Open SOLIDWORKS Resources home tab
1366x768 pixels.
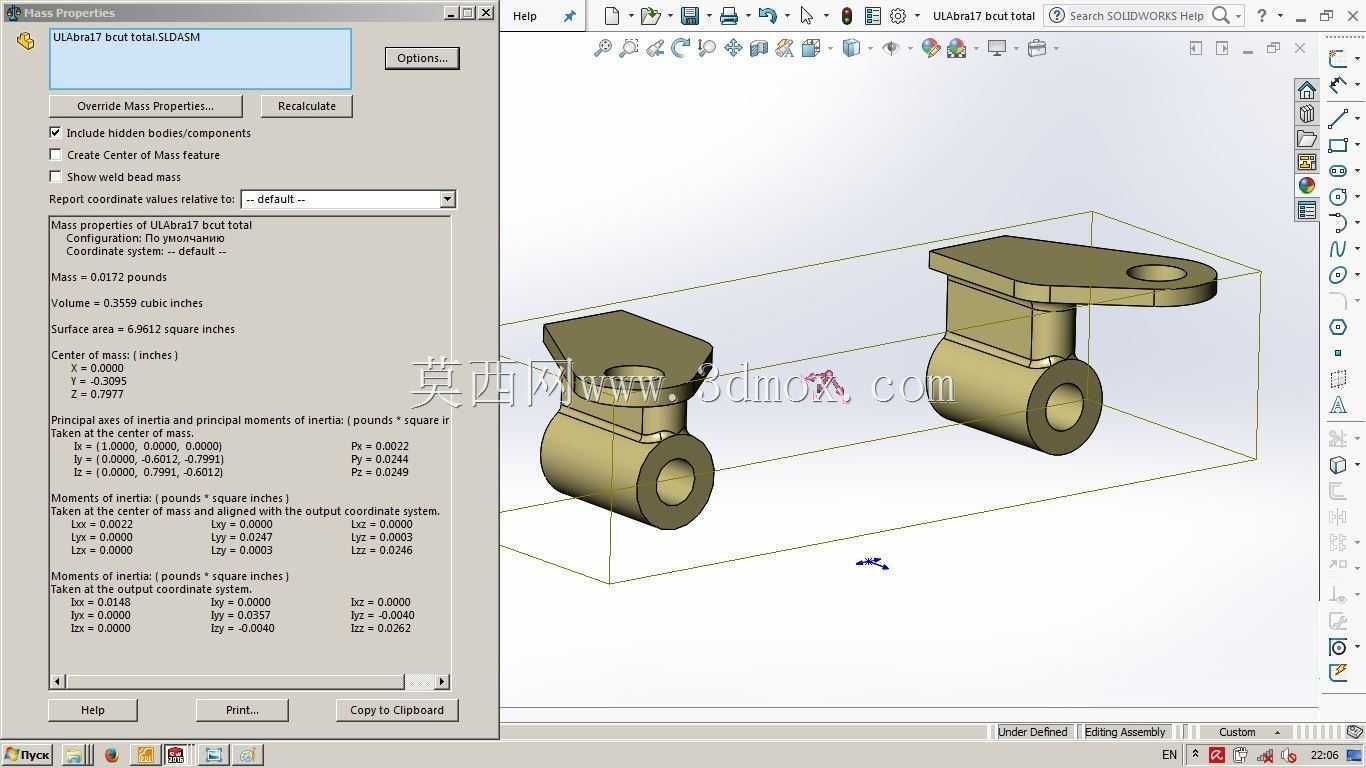pyautogui.click(x=1307, y=90)
